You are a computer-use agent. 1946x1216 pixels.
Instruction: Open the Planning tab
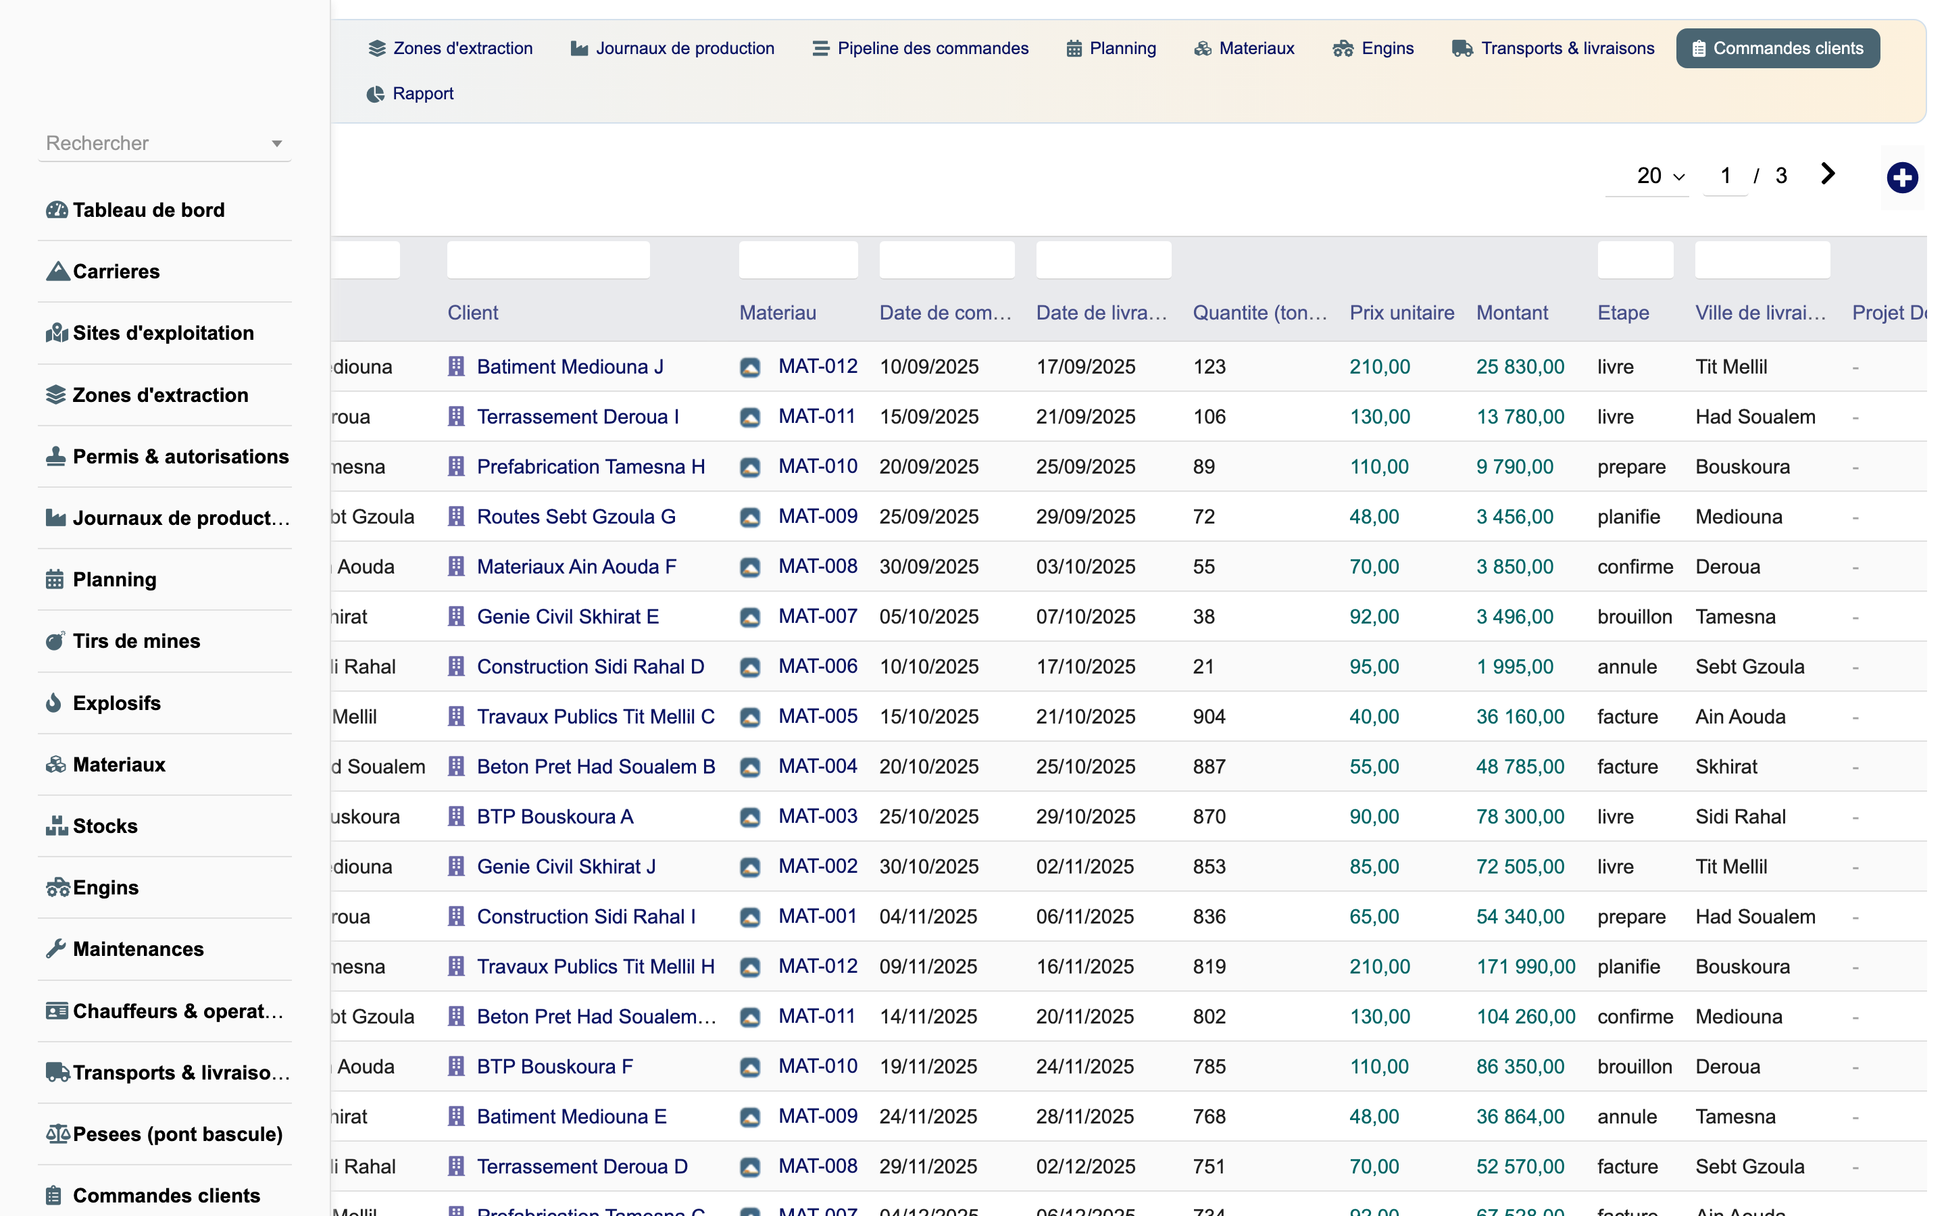[x=1111, y=48]
